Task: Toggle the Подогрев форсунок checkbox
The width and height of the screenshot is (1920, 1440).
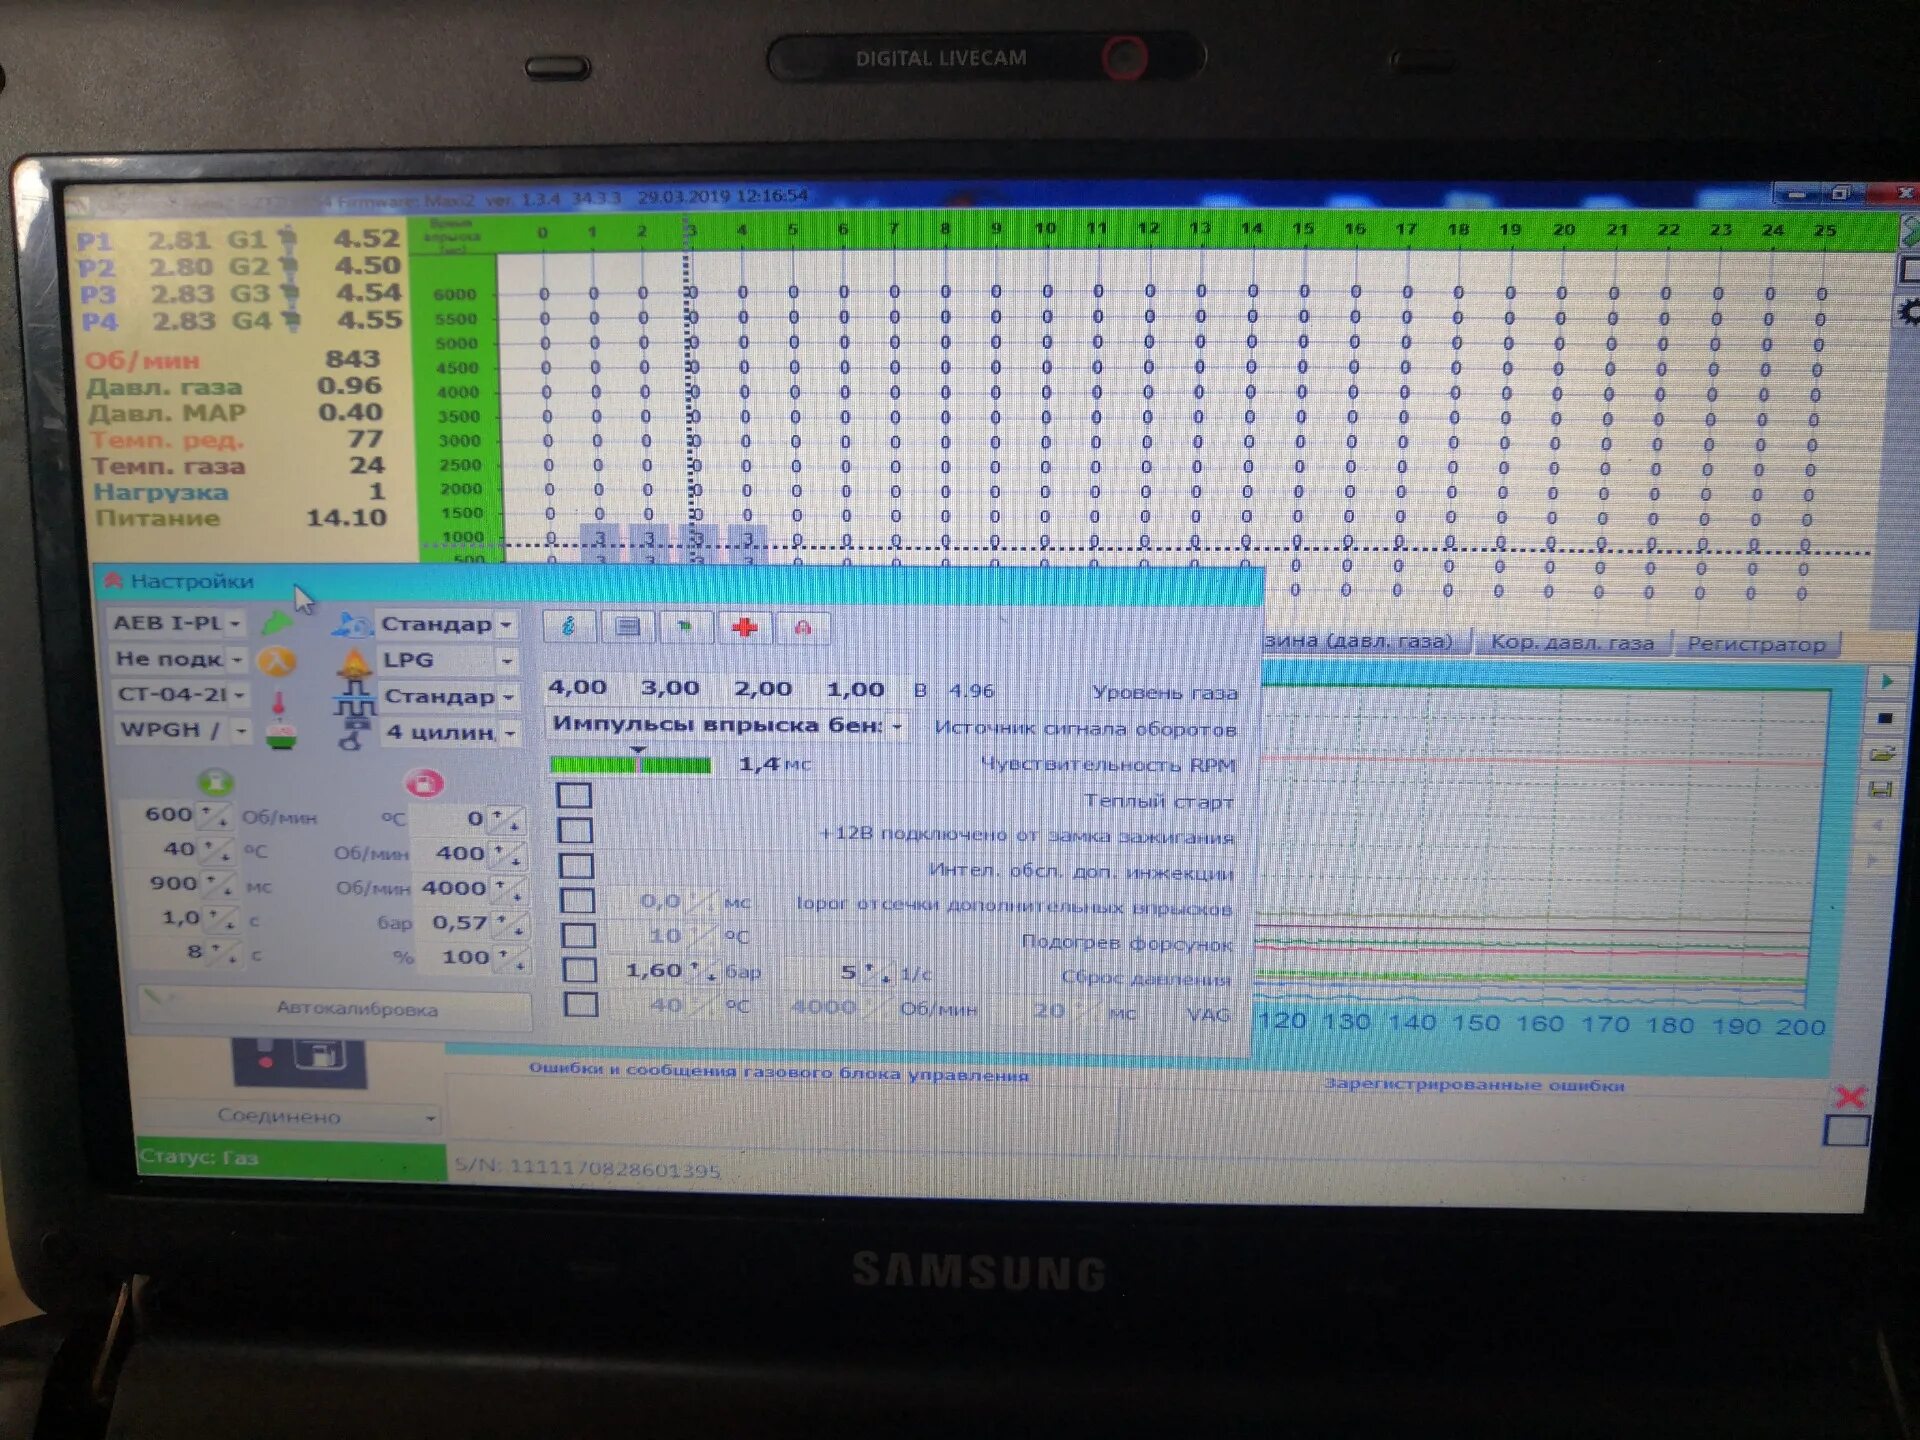Action: click(x=578, y=935)
